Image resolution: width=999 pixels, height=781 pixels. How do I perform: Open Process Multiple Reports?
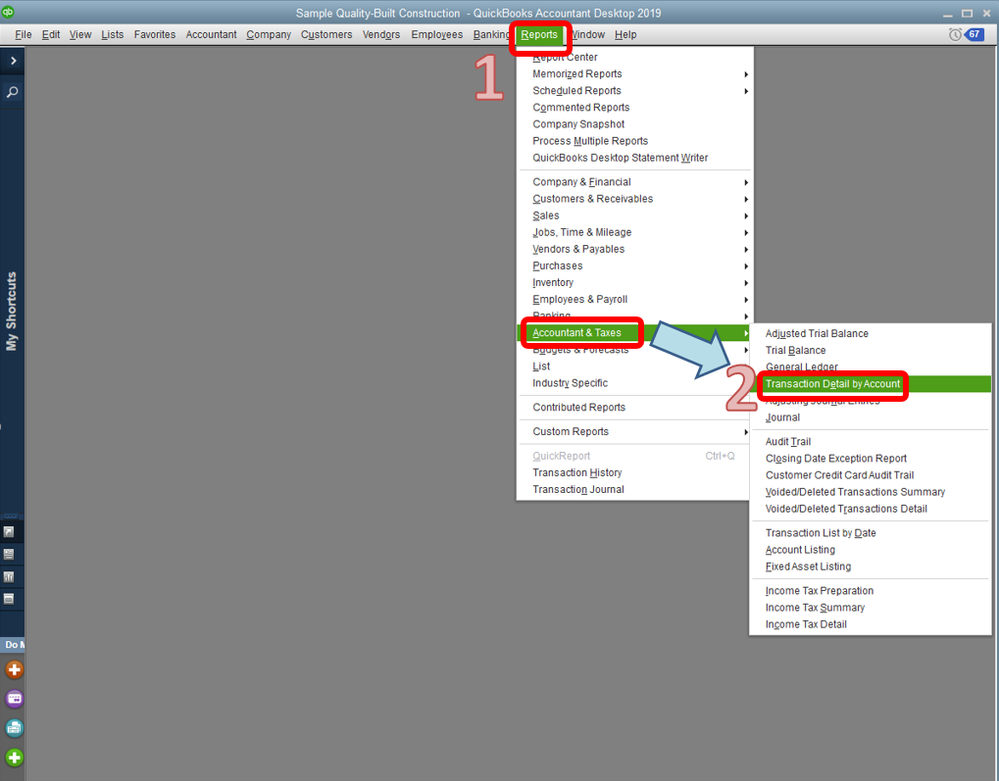coord(590,141)
